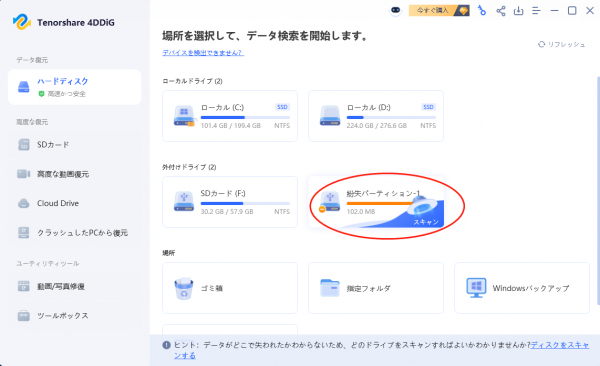Select the ローカル (C:) drive card
The height and width of the screenshot is (366, 600).
point(230,116)
